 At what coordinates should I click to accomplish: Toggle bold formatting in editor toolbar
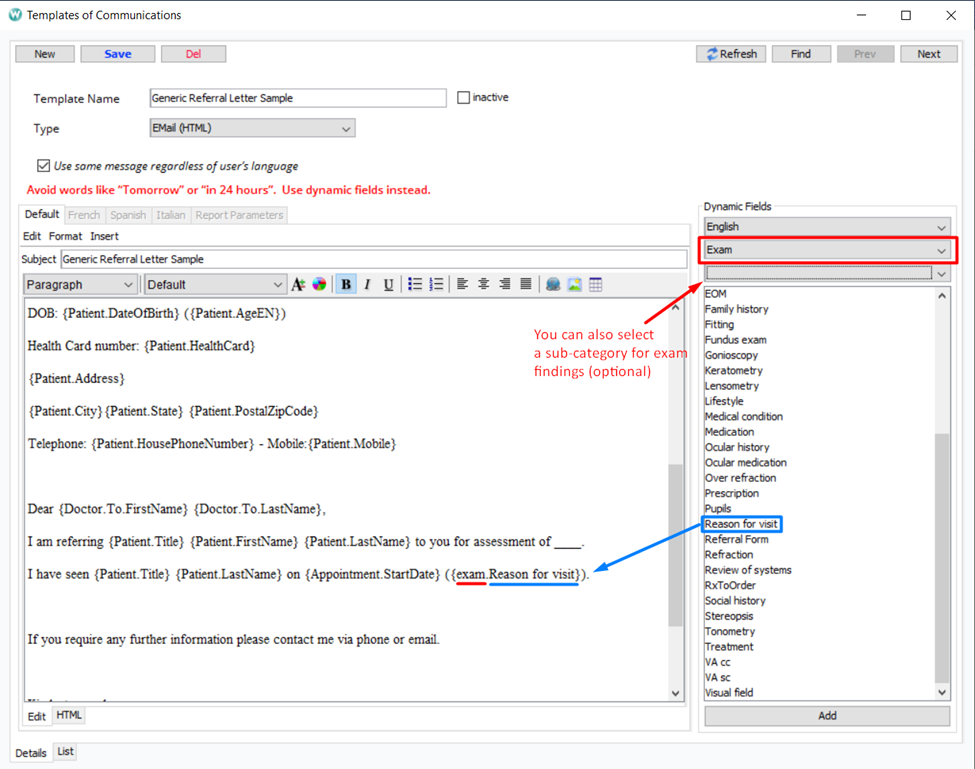346,285
